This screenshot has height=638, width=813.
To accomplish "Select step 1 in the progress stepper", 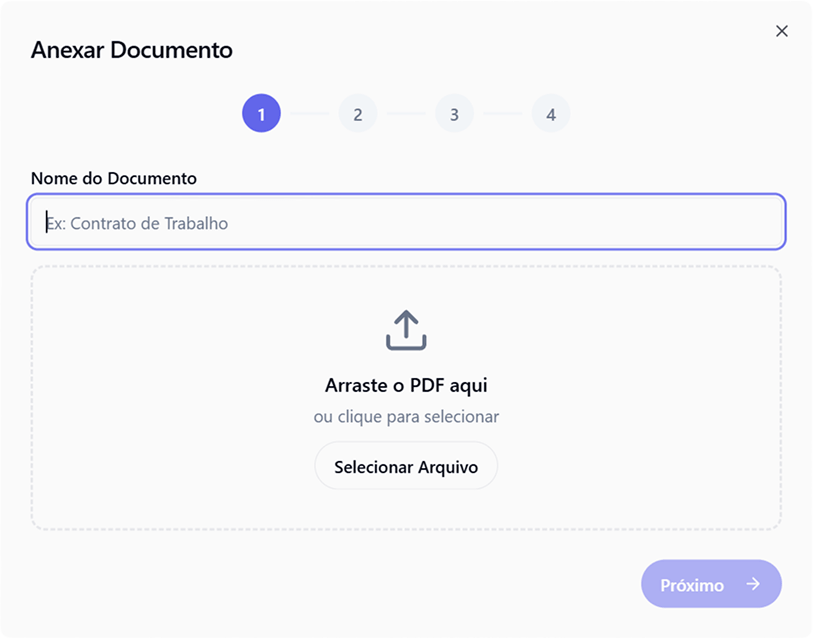I will point(261,113).
